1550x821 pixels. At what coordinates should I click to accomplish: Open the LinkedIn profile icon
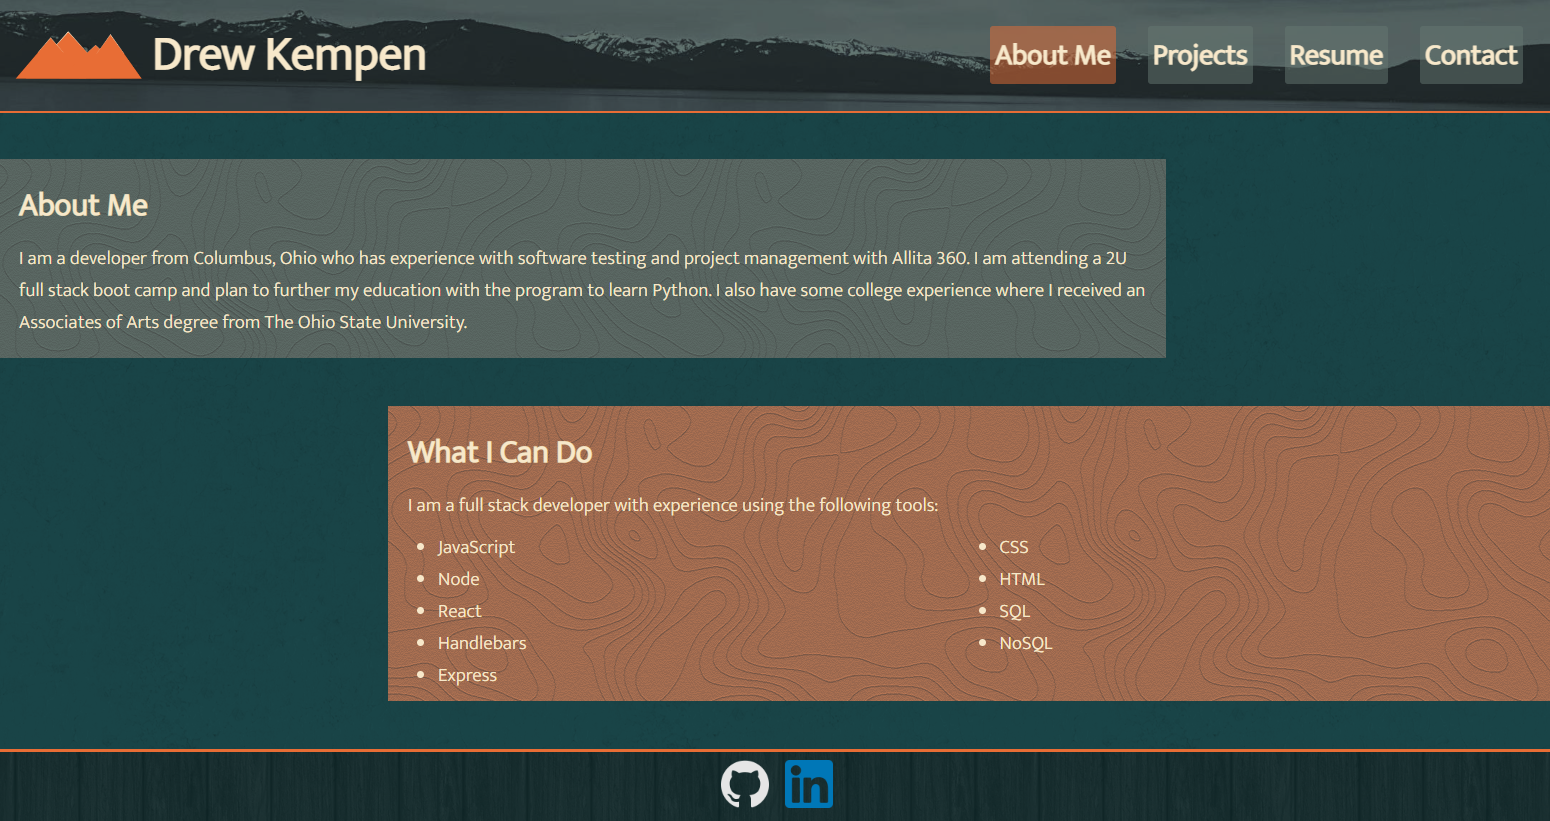tap(809, 784)
